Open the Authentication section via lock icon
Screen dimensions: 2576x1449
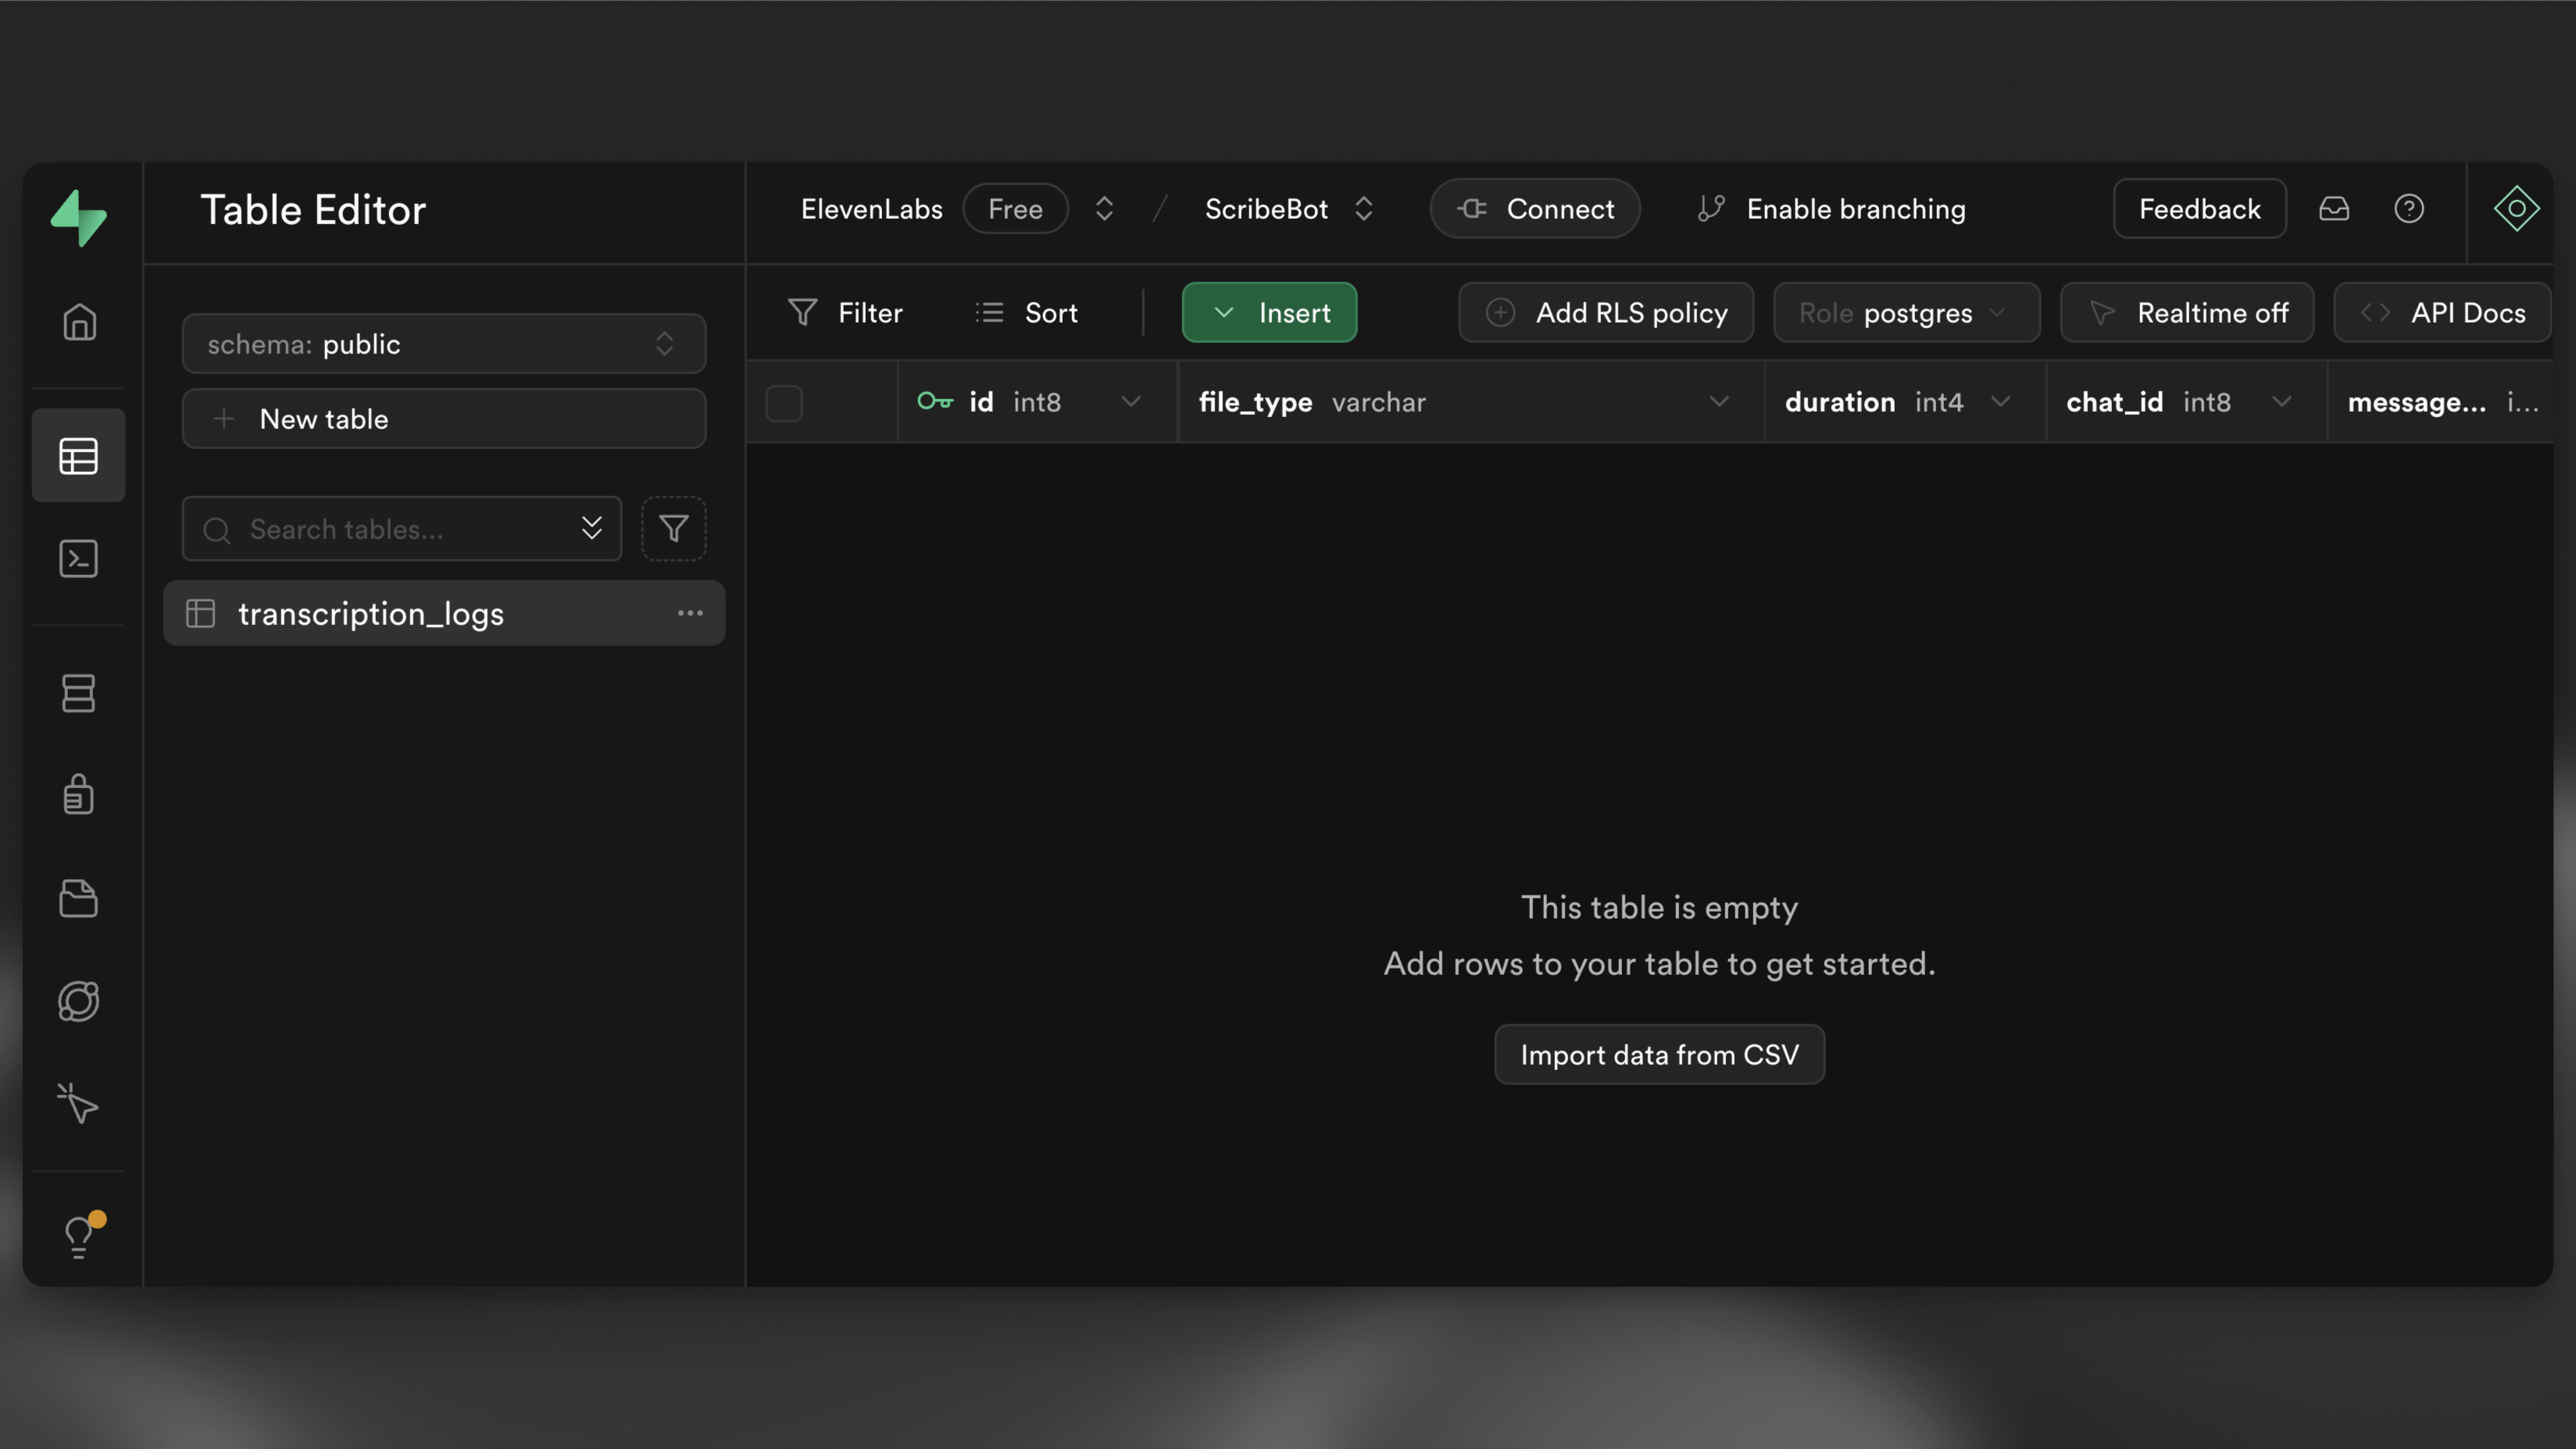(79, 794)
